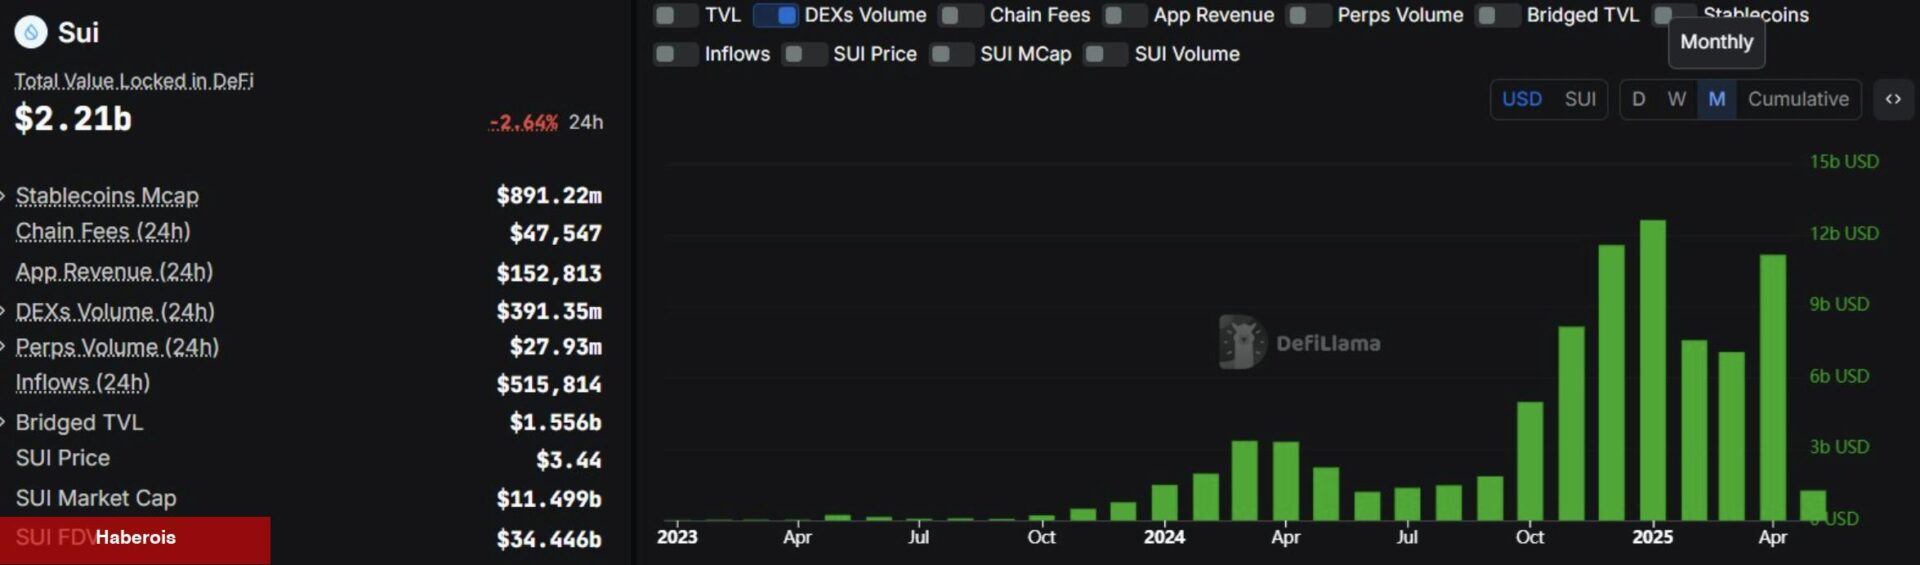This screenshot has width=1920, height=565.
Task: Enable the Inflows toggle
Action: (x=676, y=54)
